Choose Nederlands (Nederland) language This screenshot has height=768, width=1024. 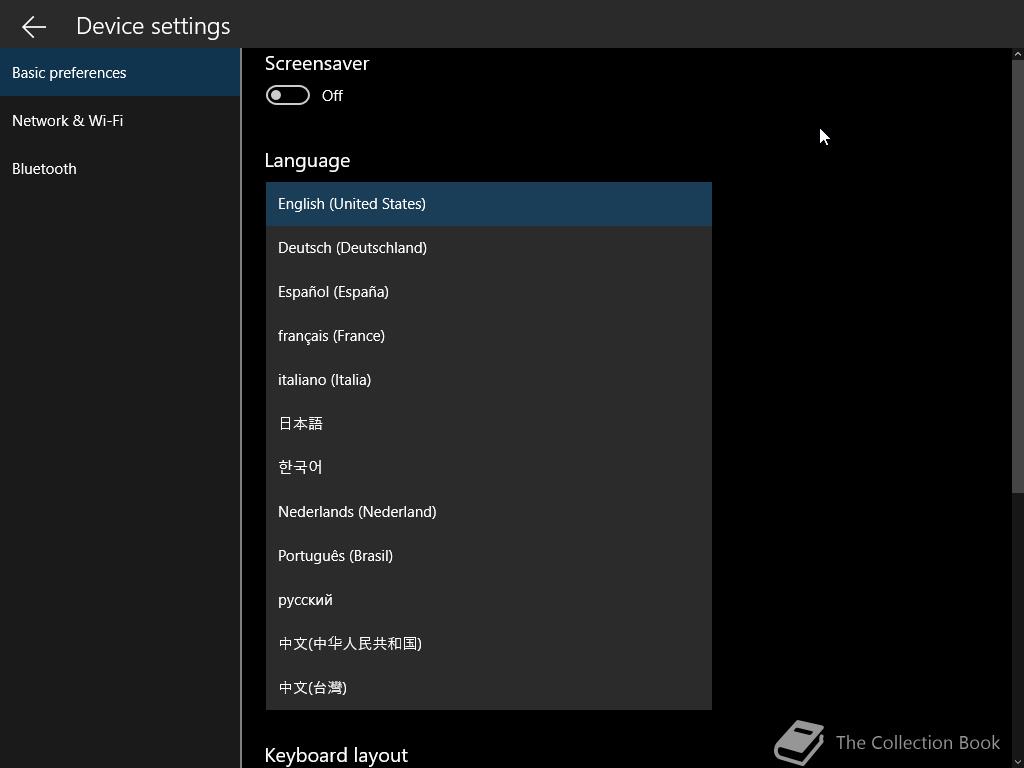488,512
